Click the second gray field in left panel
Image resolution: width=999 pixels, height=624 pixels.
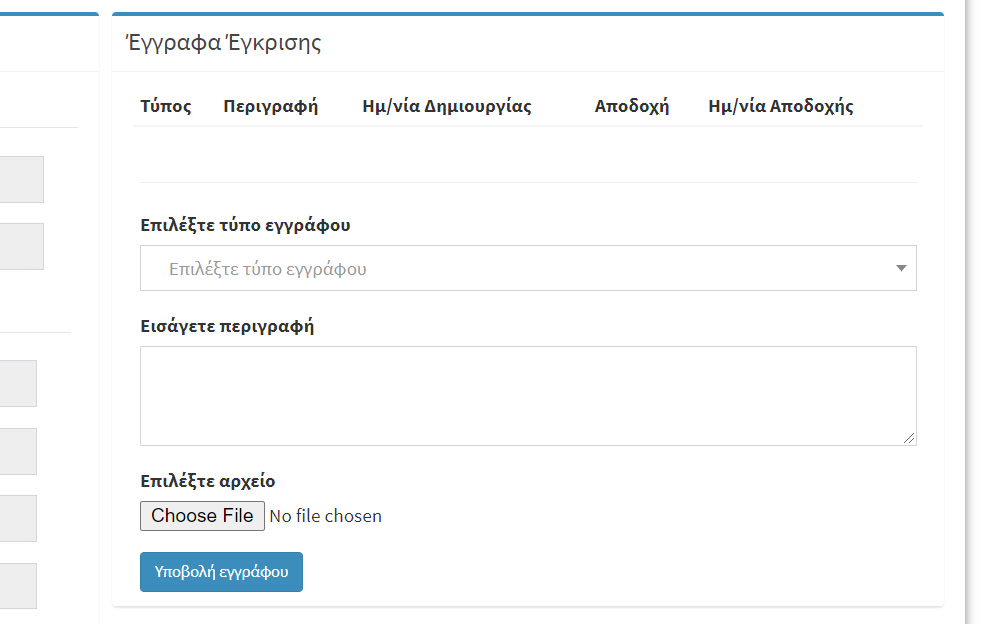[x=22, y=246]
